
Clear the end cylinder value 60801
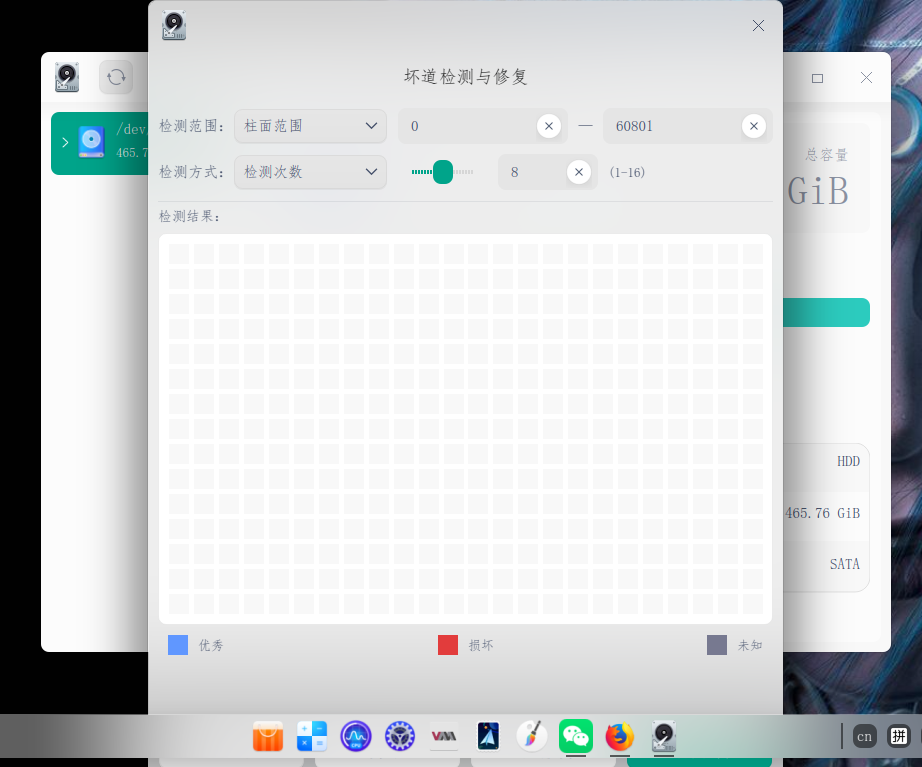754,126
